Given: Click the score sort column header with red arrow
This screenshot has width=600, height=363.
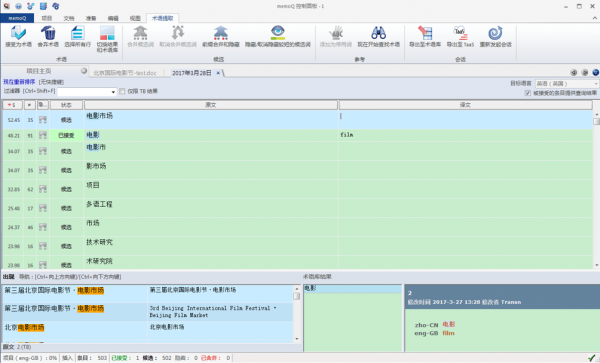Looking at the screenshot, I should (12, 105).
